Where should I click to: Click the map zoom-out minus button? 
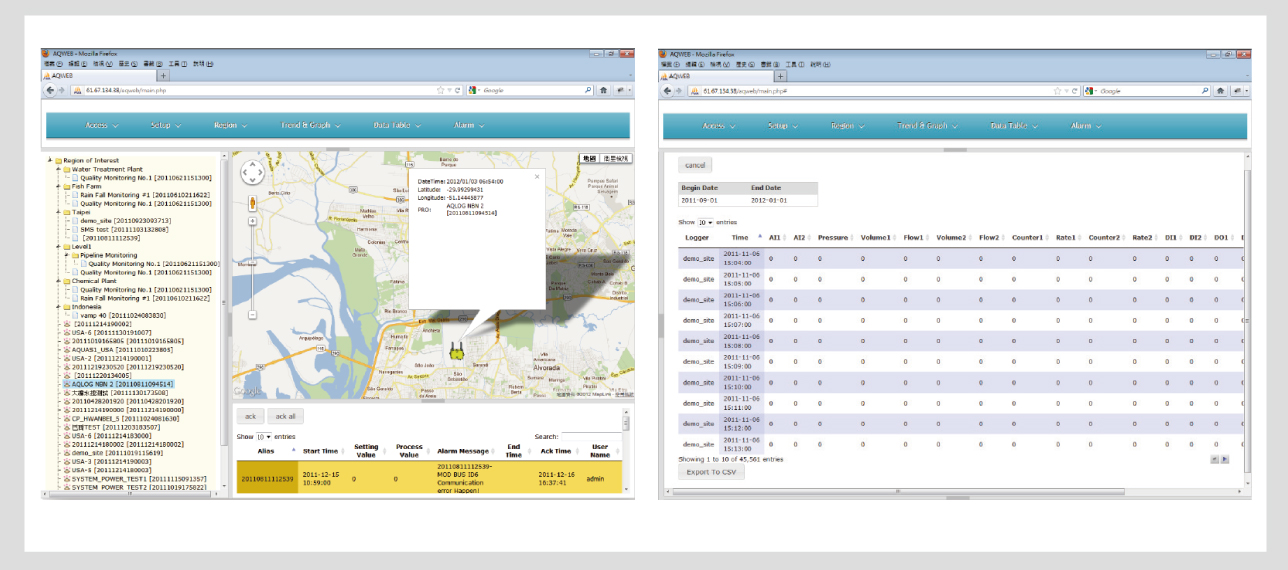coord(253,314)
